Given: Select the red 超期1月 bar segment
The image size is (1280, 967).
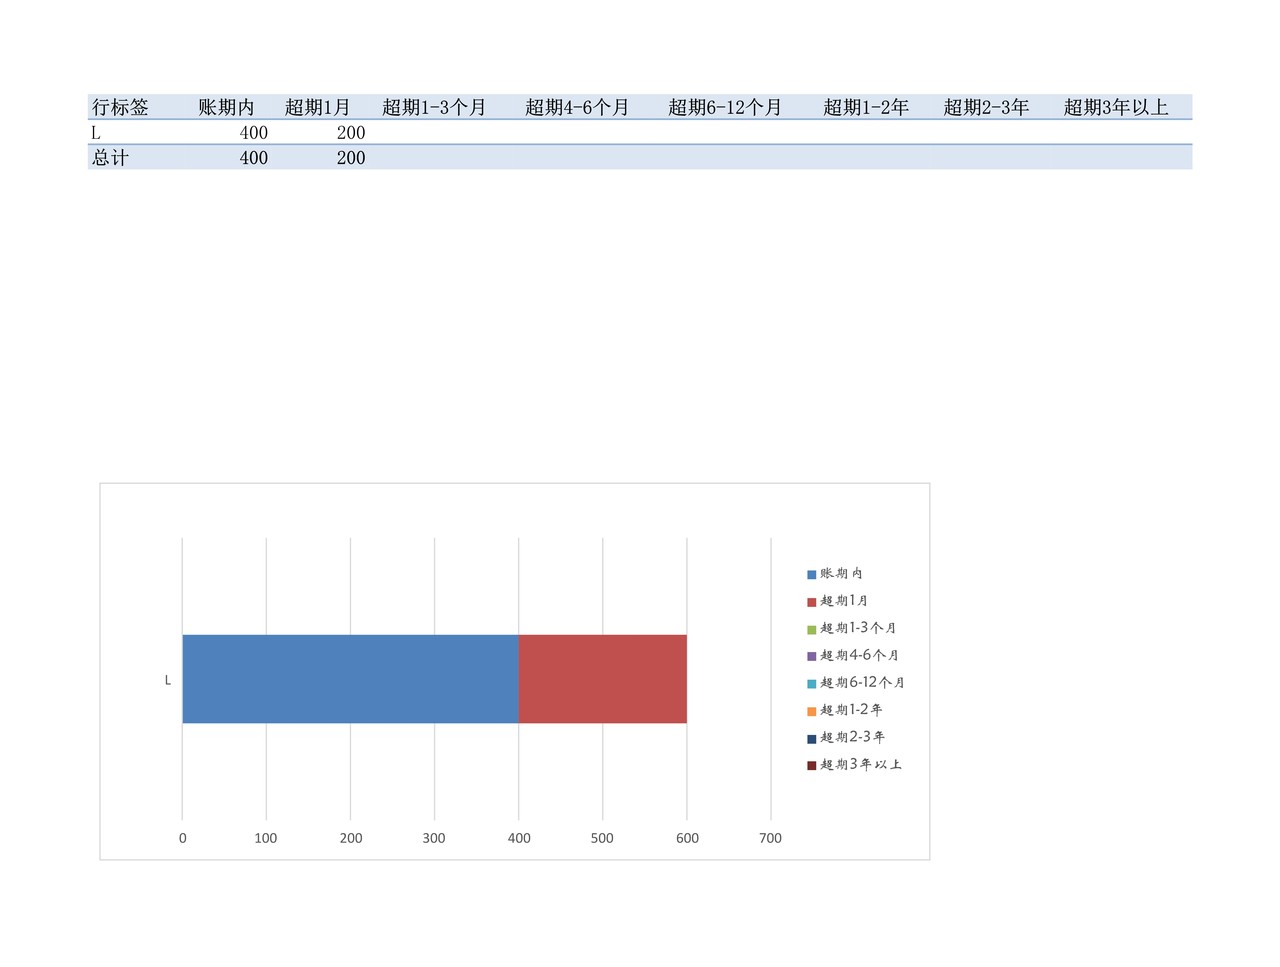Looking at the screenshot, I should [603, 678].
